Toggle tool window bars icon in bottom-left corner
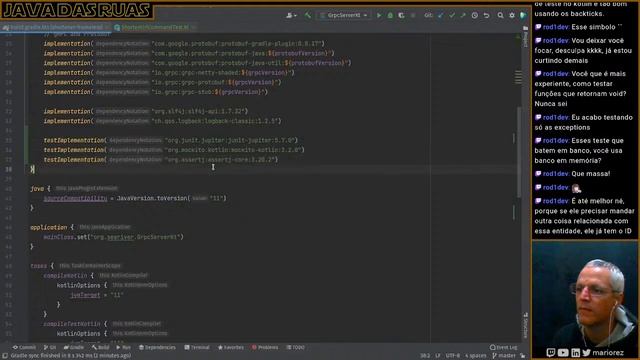 [x=4, y=356]
